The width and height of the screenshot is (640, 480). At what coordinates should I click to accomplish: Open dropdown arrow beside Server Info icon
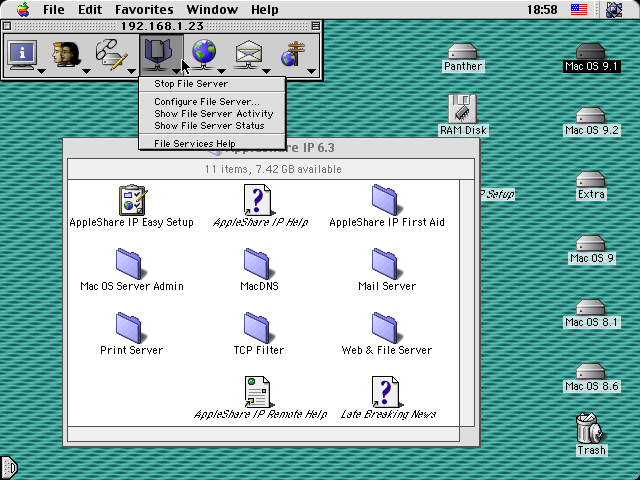[x=41, y=71]
